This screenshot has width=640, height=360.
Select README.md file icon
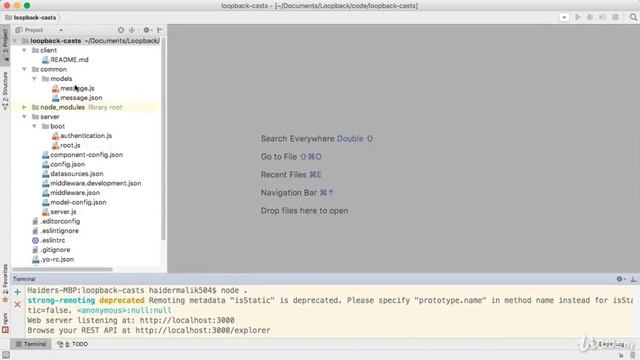click(x=45, y=60)
